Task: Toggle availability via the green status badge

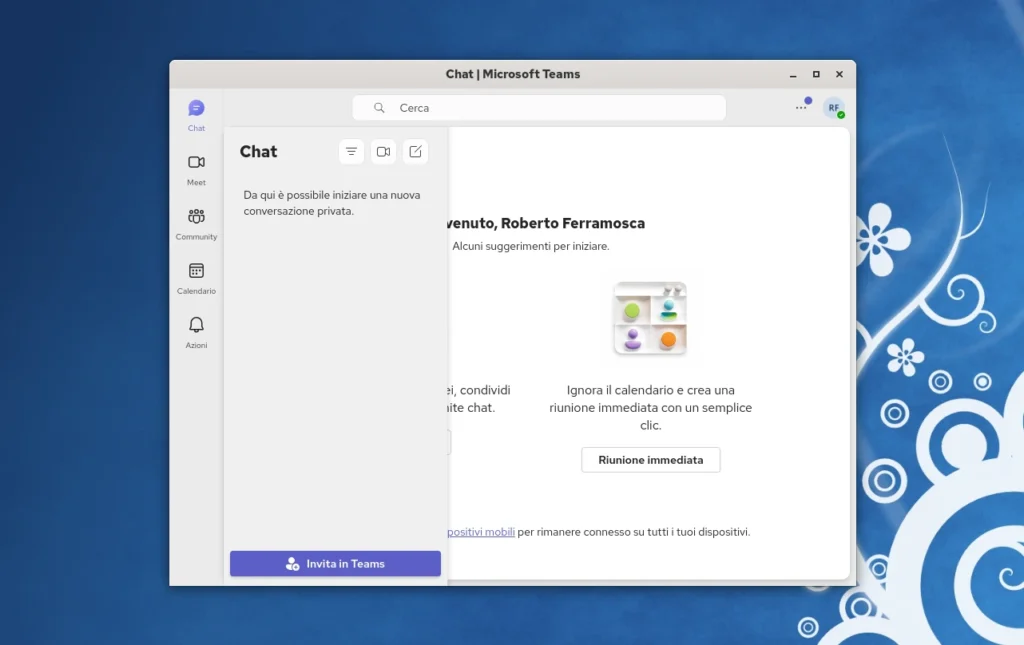Action: click(841, 115)
